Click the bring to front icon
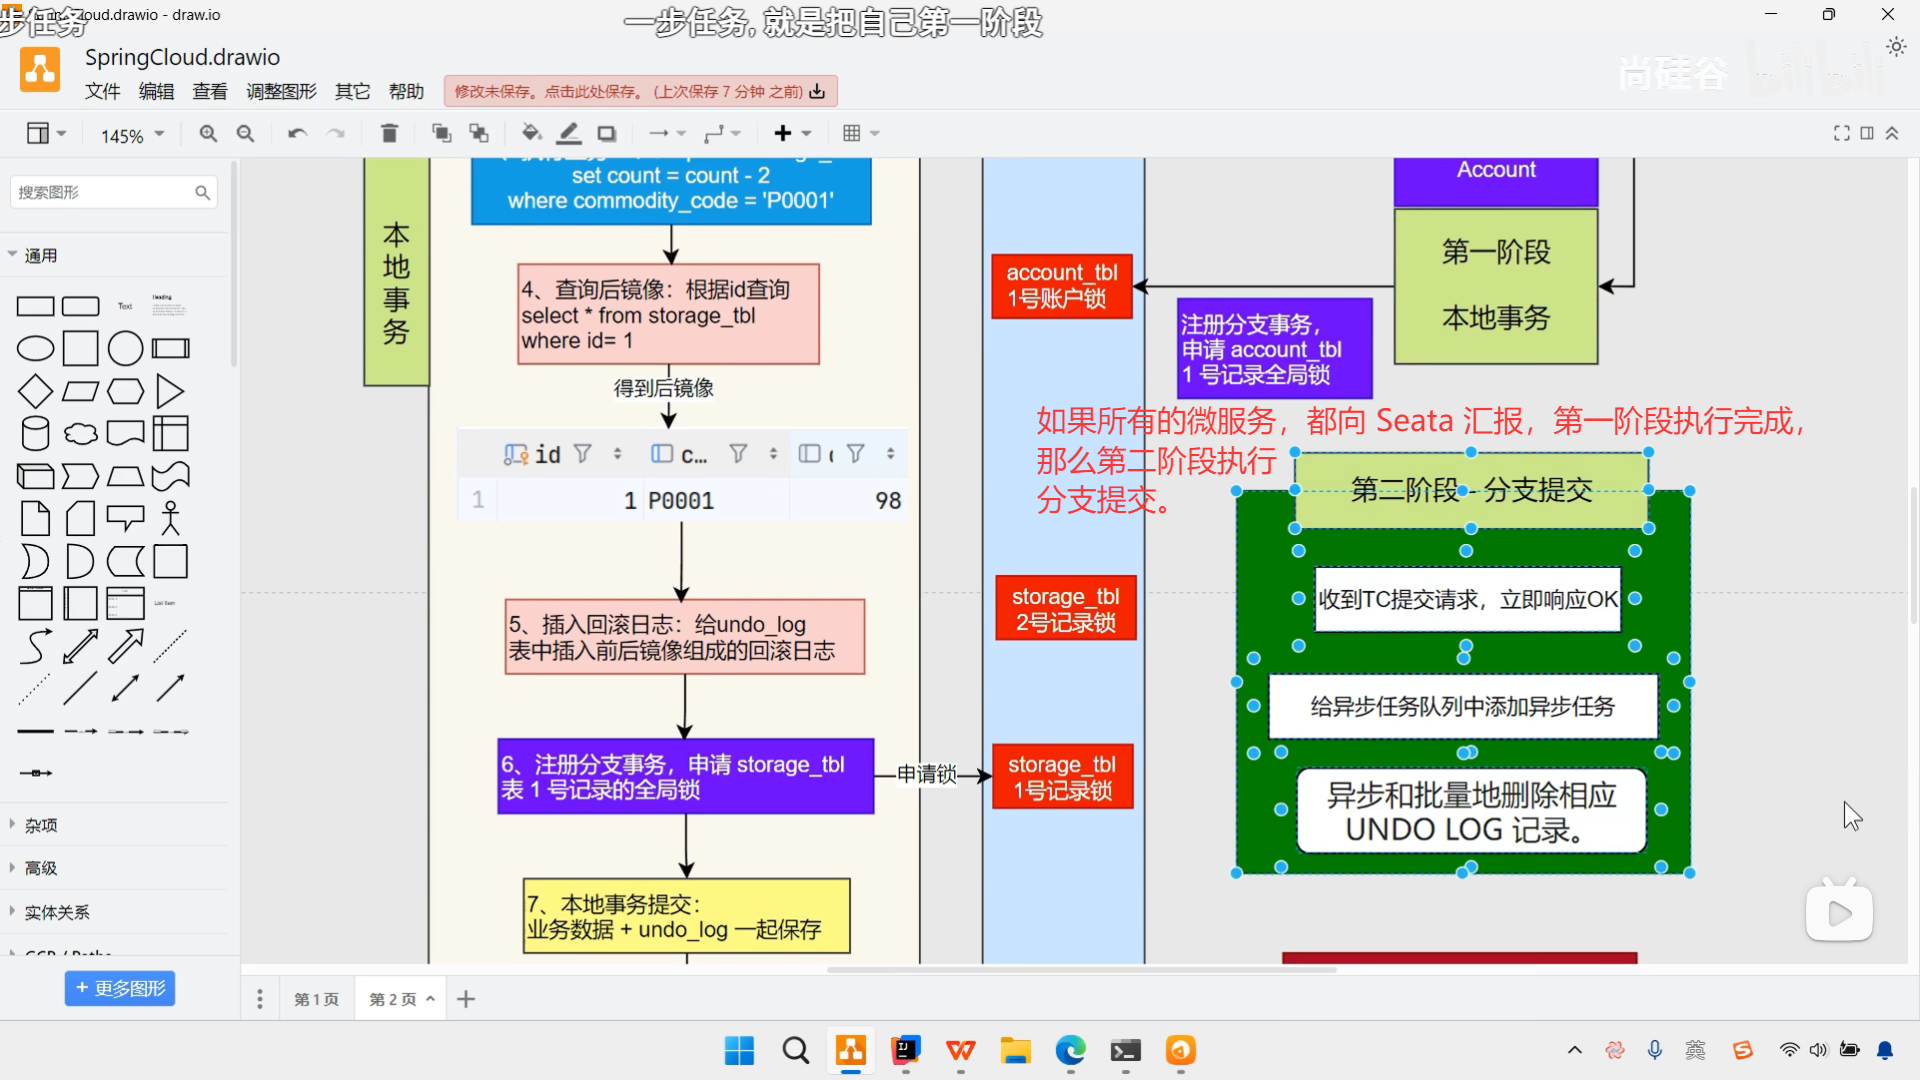The width and height of the screenshot is (1920, 1080). (441, 134)
